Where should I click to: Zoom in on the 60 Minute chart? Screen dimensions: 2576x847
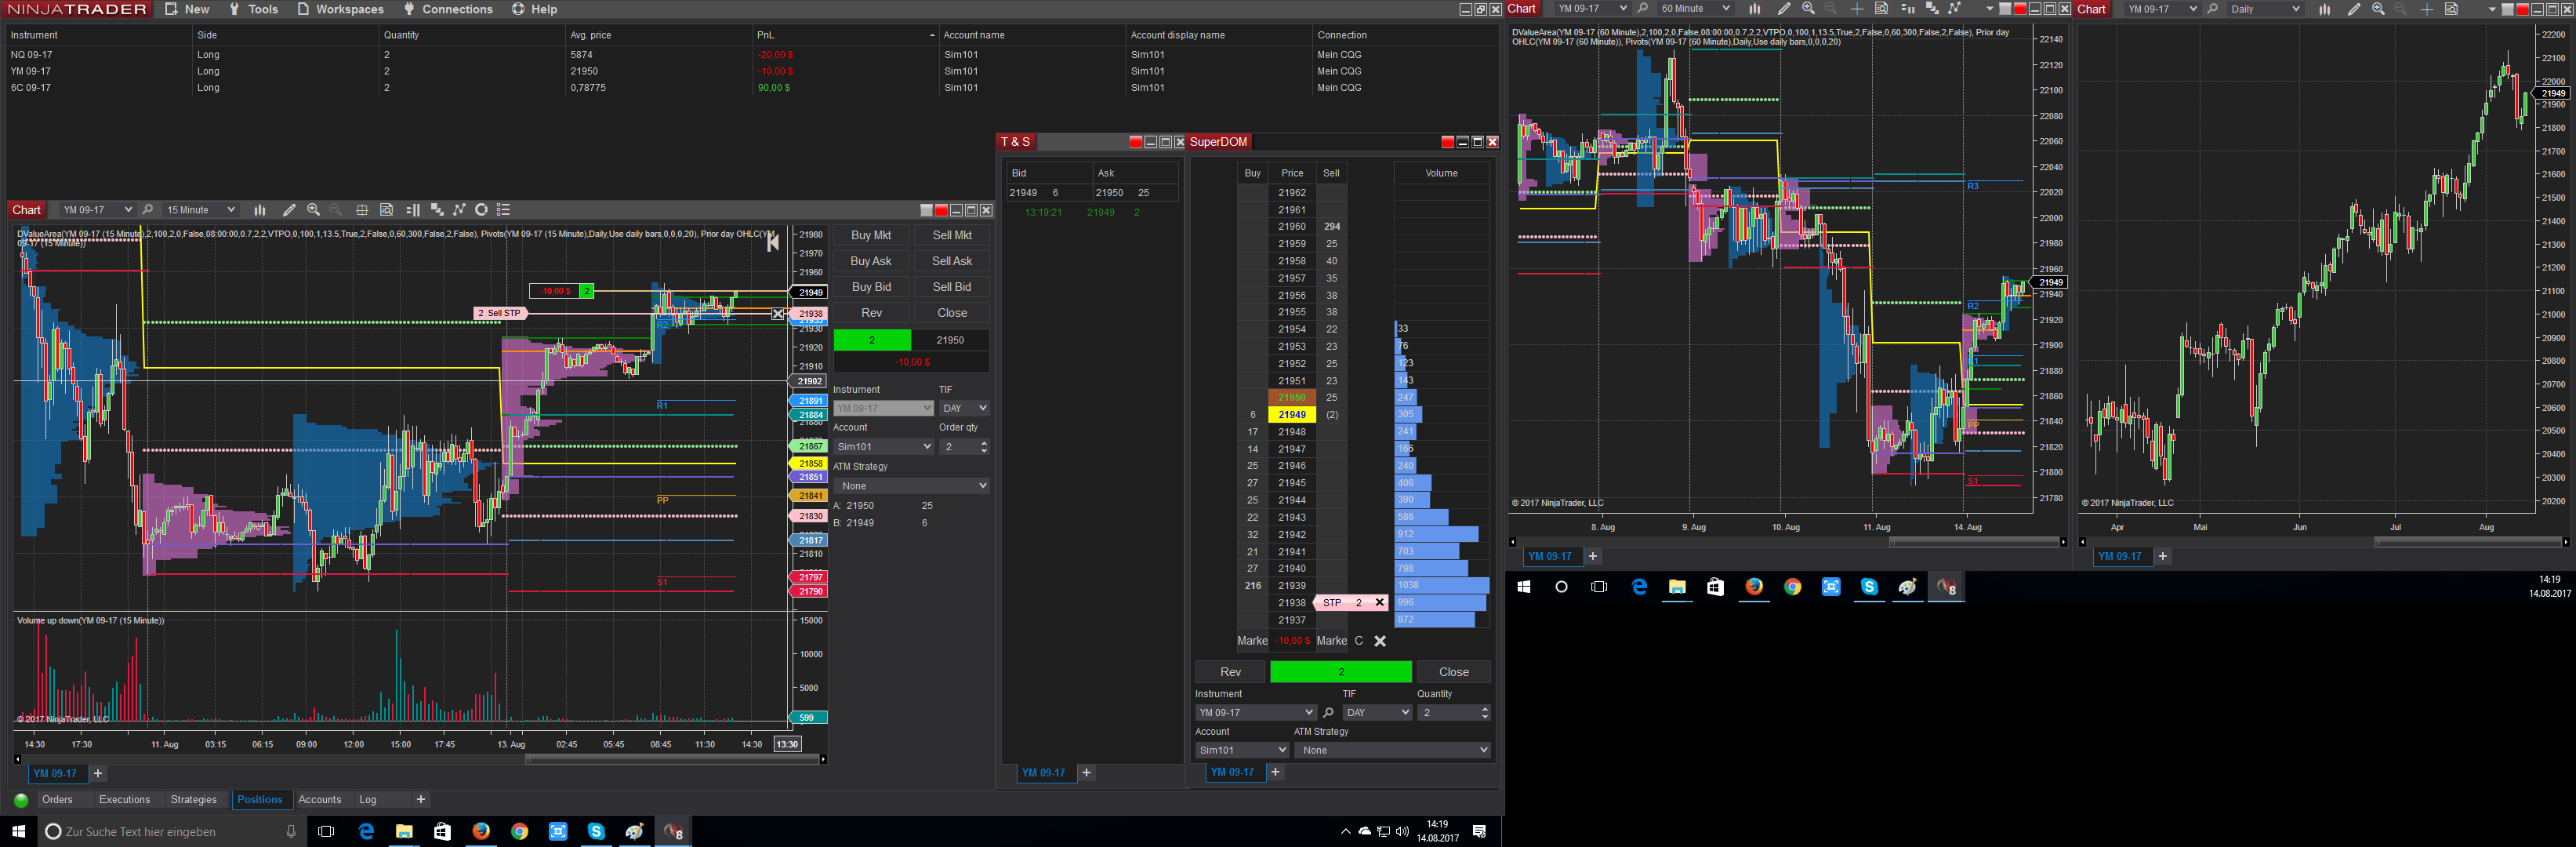1808,9
